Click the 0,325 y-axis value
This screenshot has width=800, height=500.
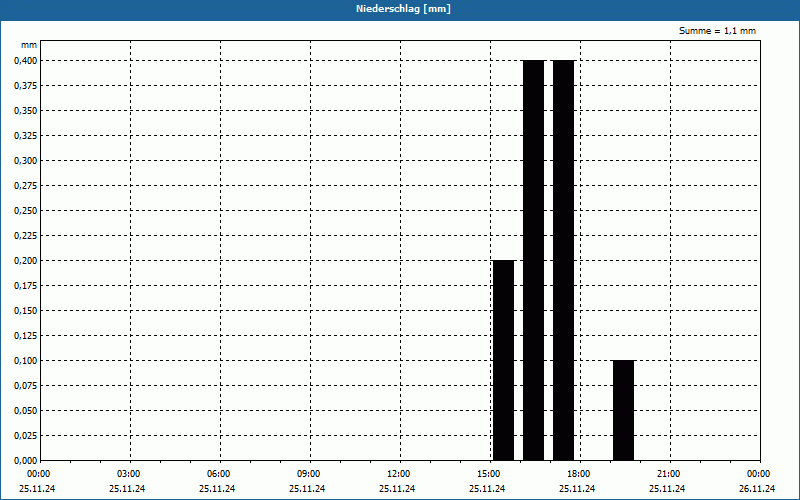coord(26,136)
